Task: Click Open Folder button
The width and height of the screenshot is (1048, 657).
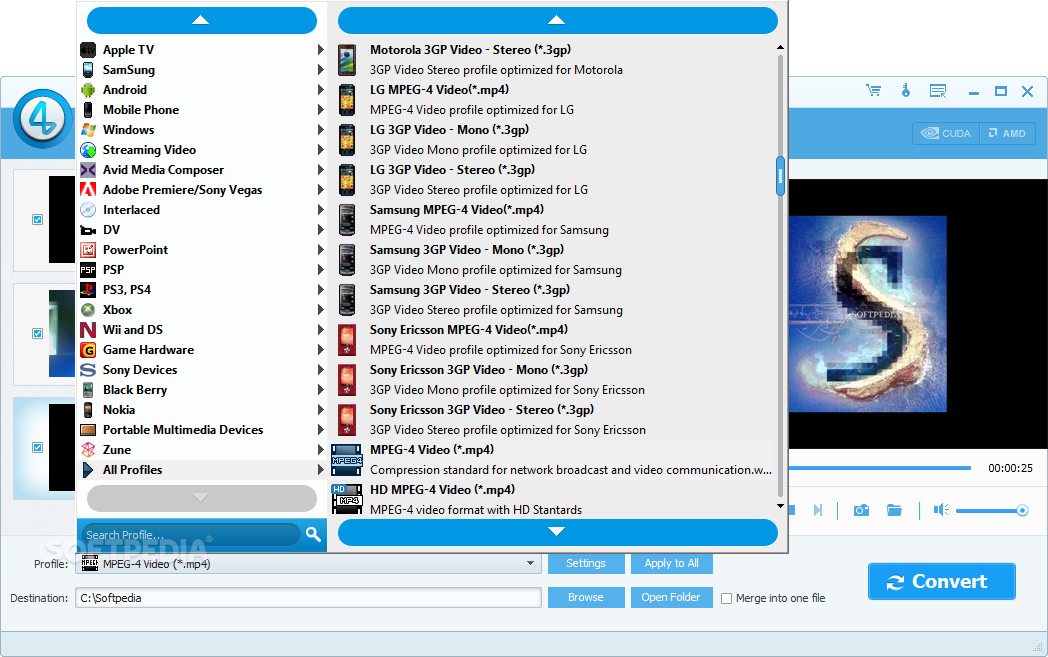Action: click(x=672, y=598)
